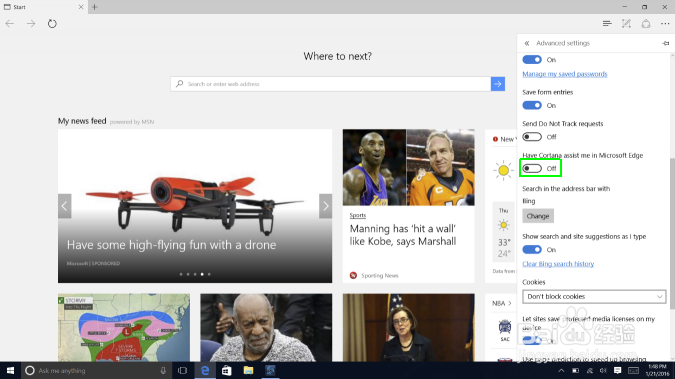Refresh the page with the reload icon
The height and width of the screenshot is (379, 675).
click(x=52, y=24)
